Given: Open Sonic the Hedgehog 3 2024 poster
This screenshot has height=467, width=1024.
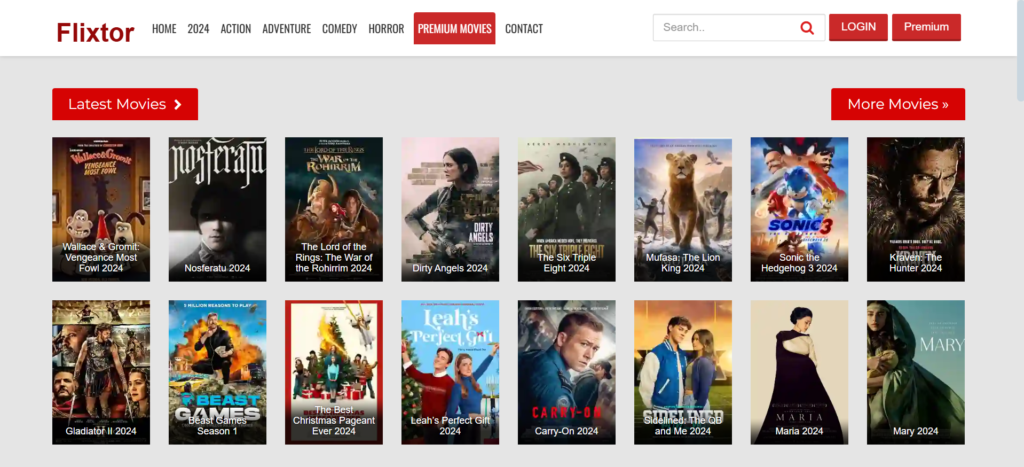Looking at the screenshot, I should coord(799,209).
